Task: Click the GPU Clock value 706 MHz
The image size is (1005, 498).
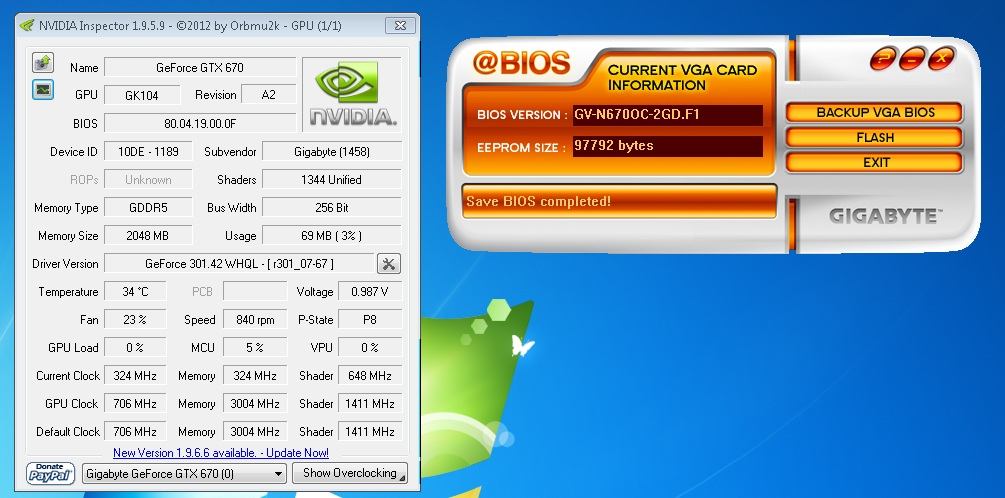Action: pos(135,403)
